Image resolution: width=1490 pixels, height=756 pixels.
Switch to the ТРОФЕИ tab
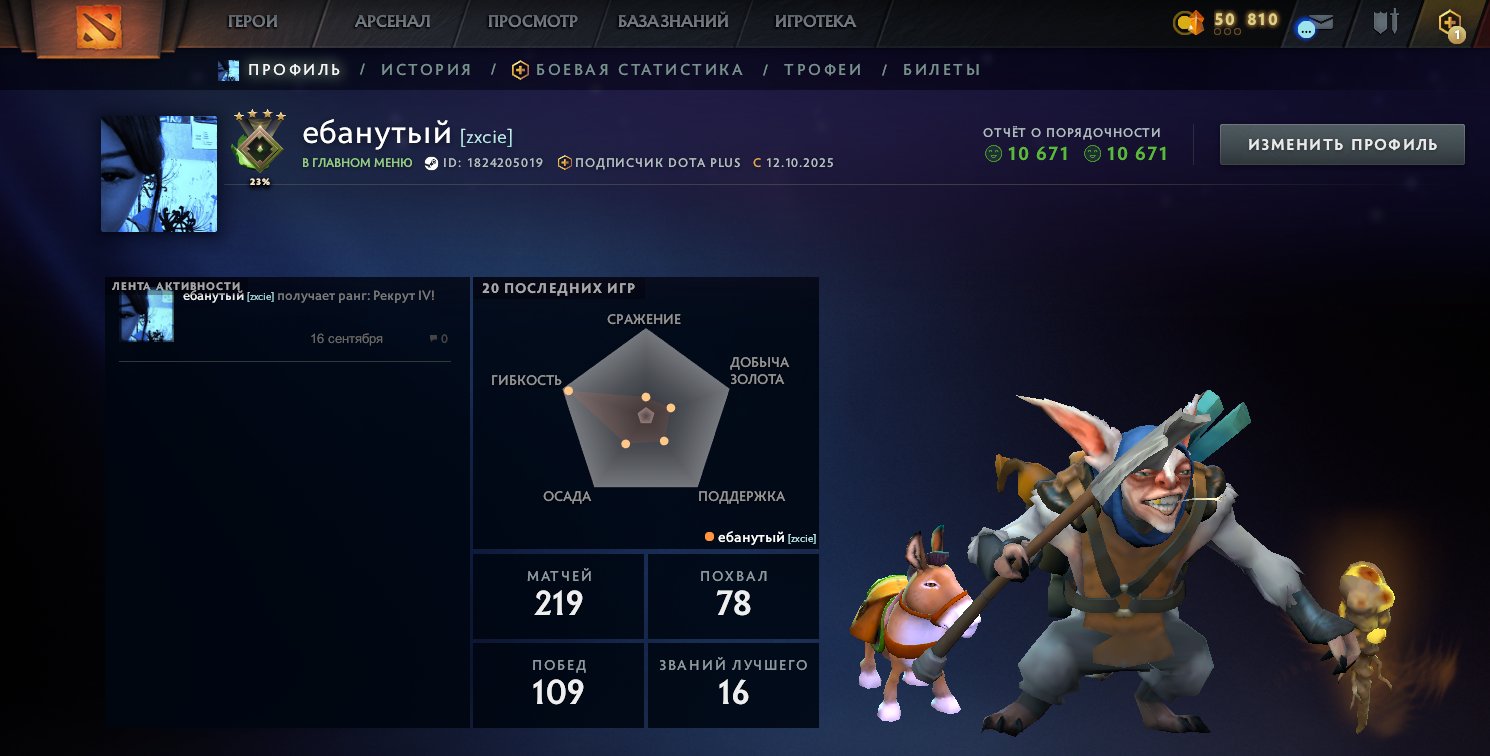823,70
